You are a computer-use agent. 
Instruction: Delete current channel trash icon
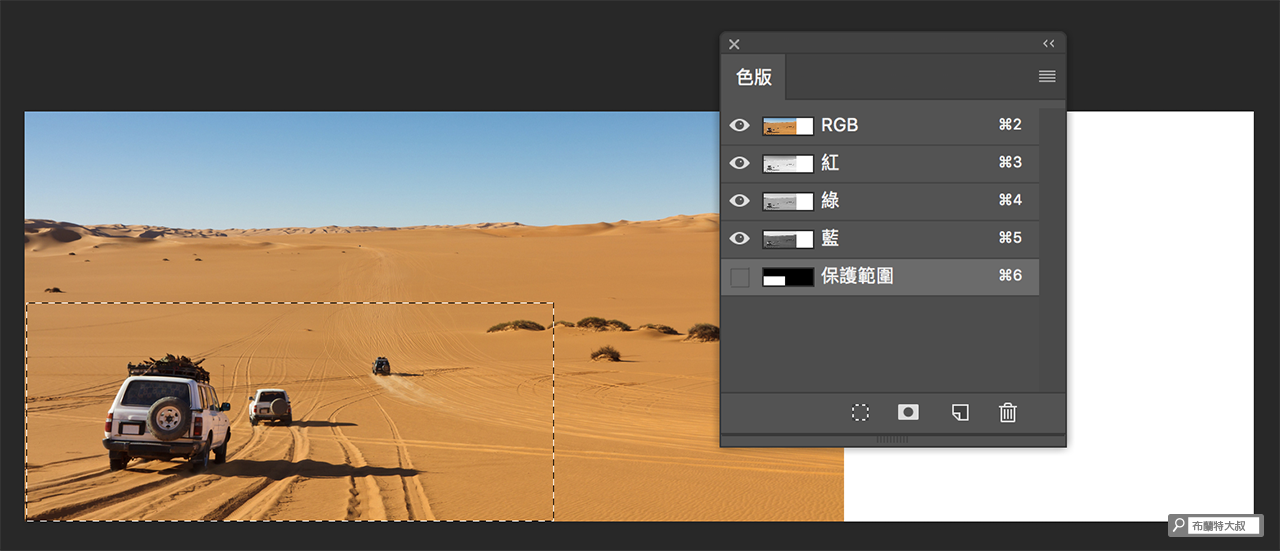[1008, 412]
